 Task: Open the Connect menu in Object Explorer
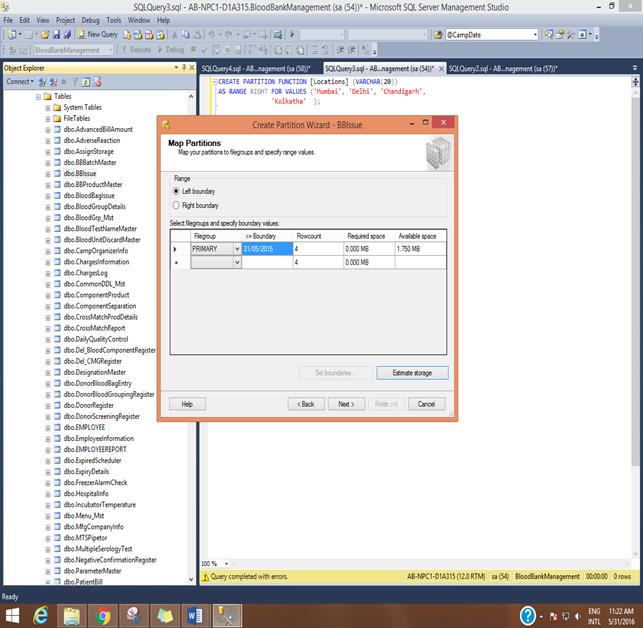point(19,82)
